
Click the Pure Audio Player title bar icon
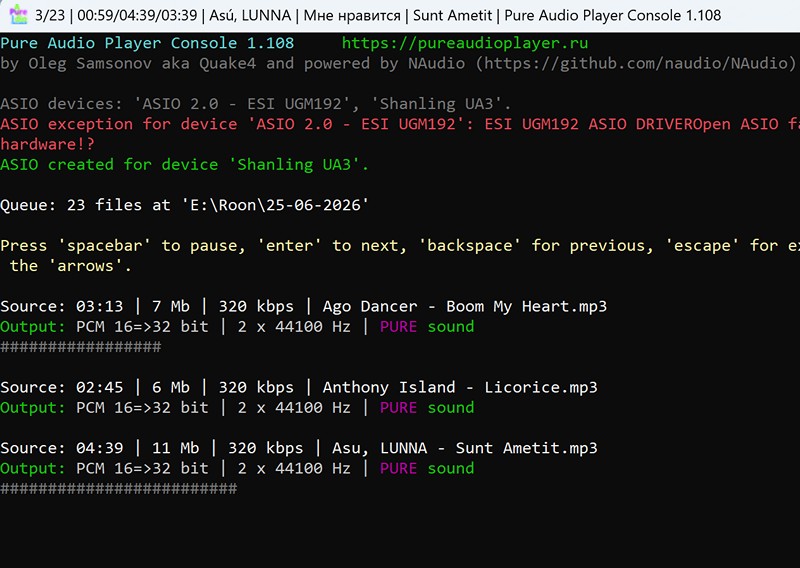pyautogui.click(x=18, y=14)
